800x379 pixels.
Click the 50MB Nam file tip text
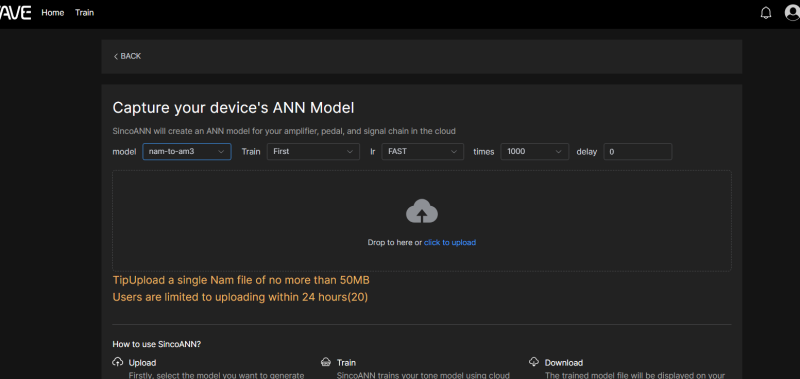[241, 281]
